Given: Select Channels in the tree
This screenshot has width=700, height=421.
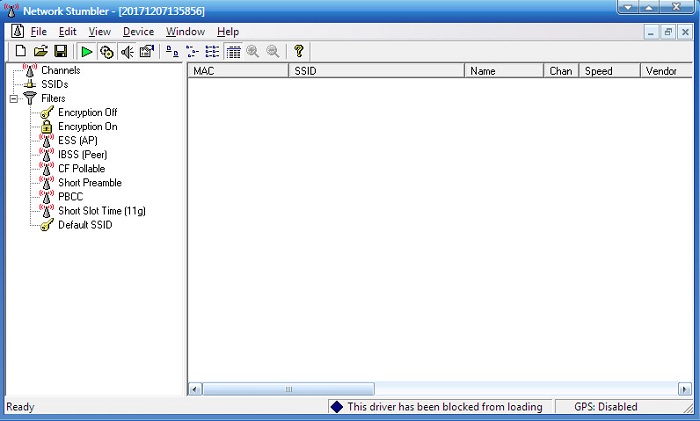Looking at the screenshot, I should click(x=61, y=71).
